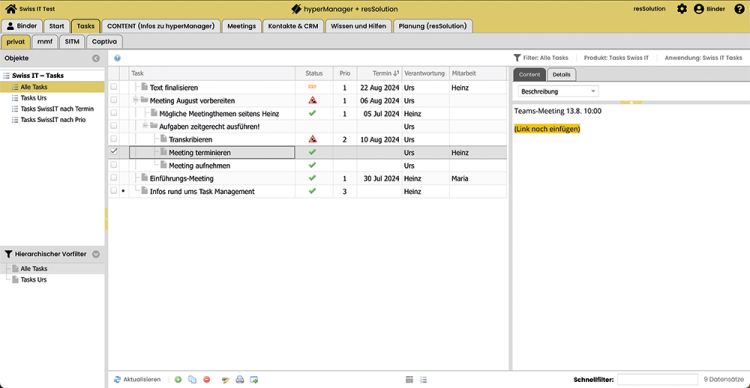Switch to list view icon
Image resolution: width=750 pixels, height=388 pixels.
coord(424,379)
